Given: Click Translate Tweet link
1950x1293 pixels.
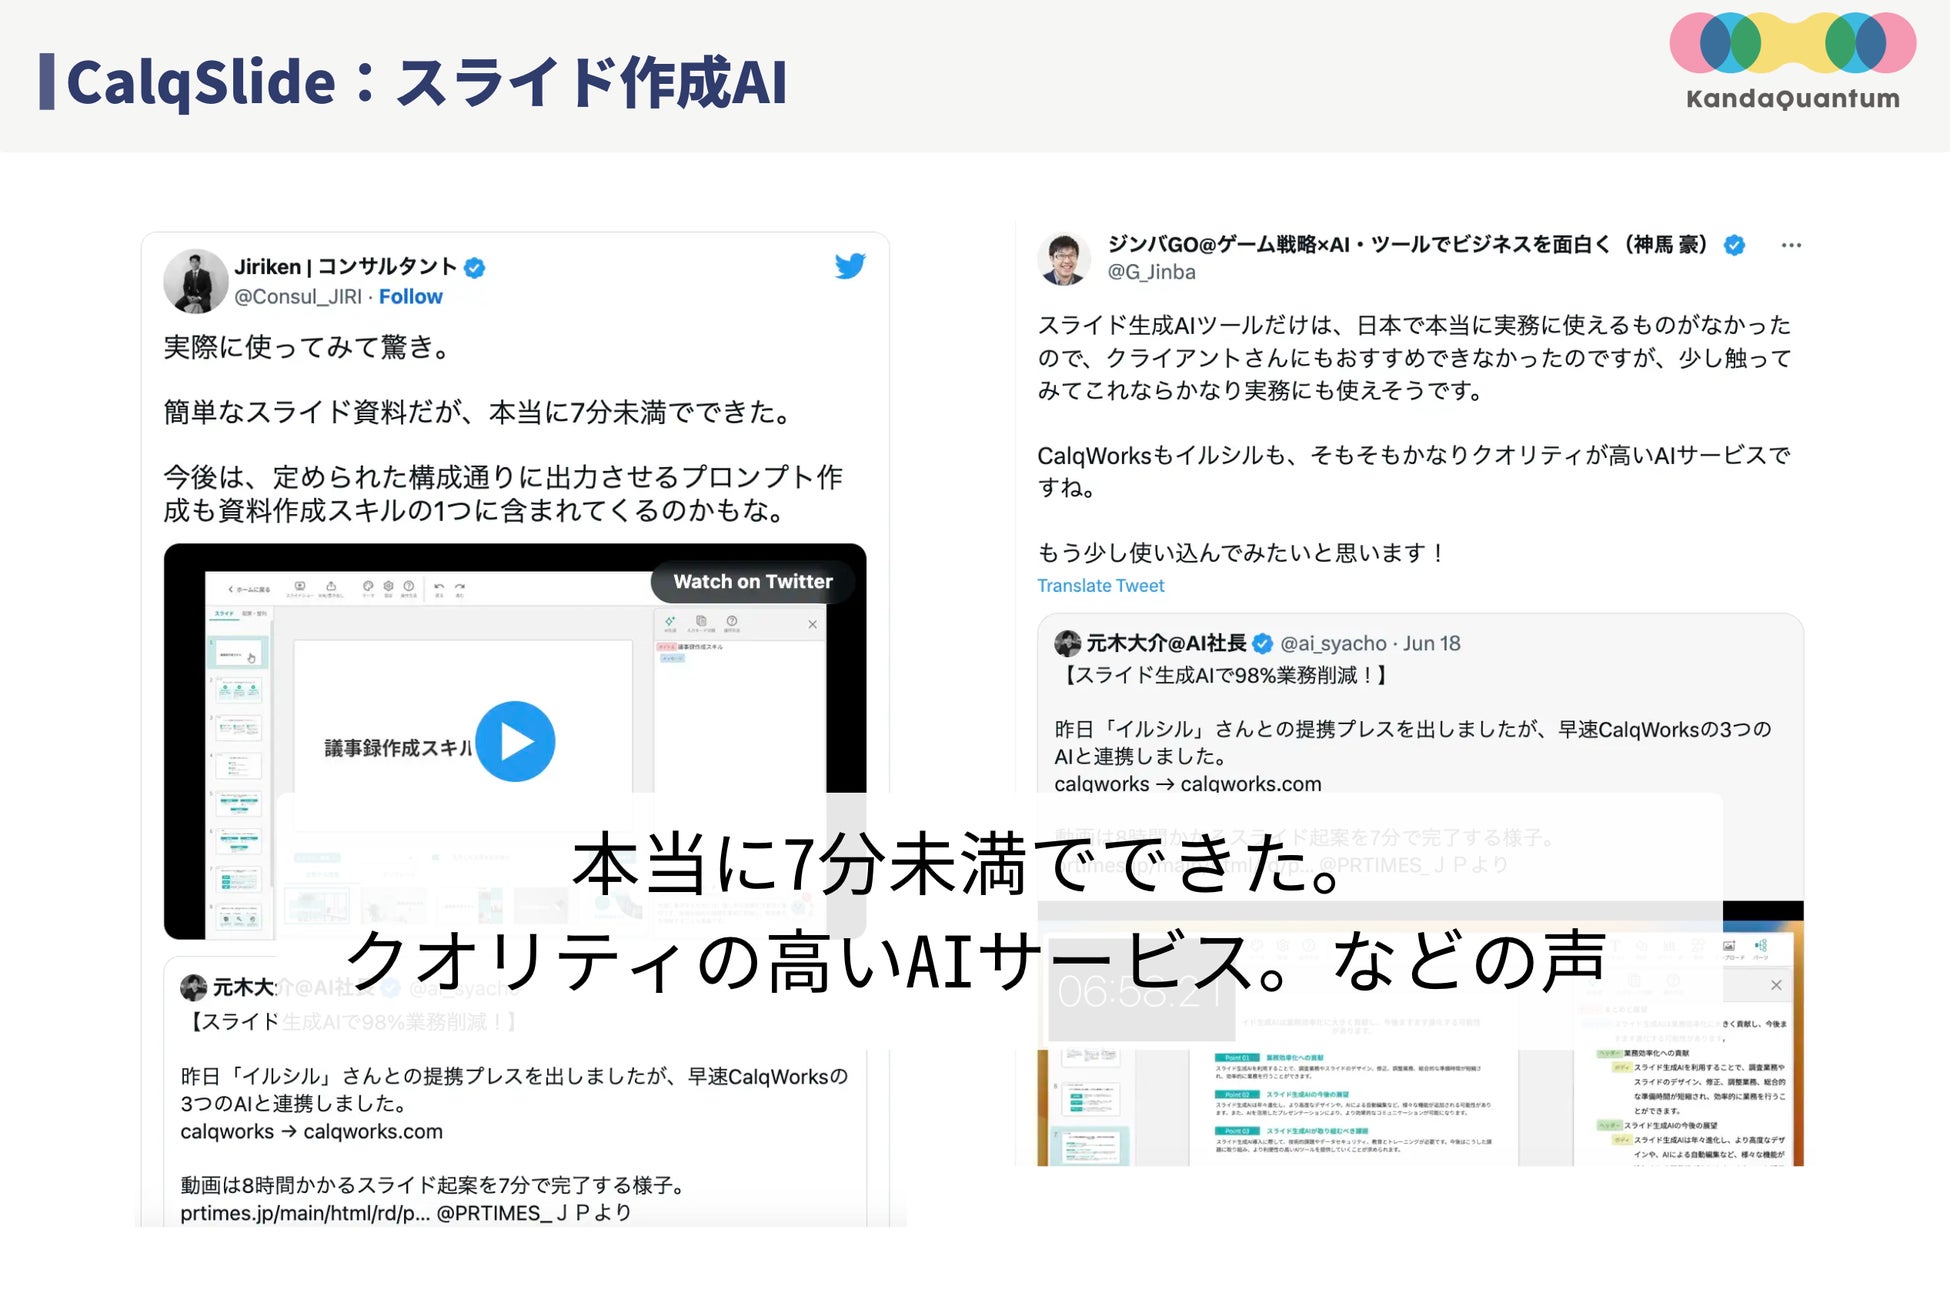Looking at the screenshot, I should click(1100, 586).
